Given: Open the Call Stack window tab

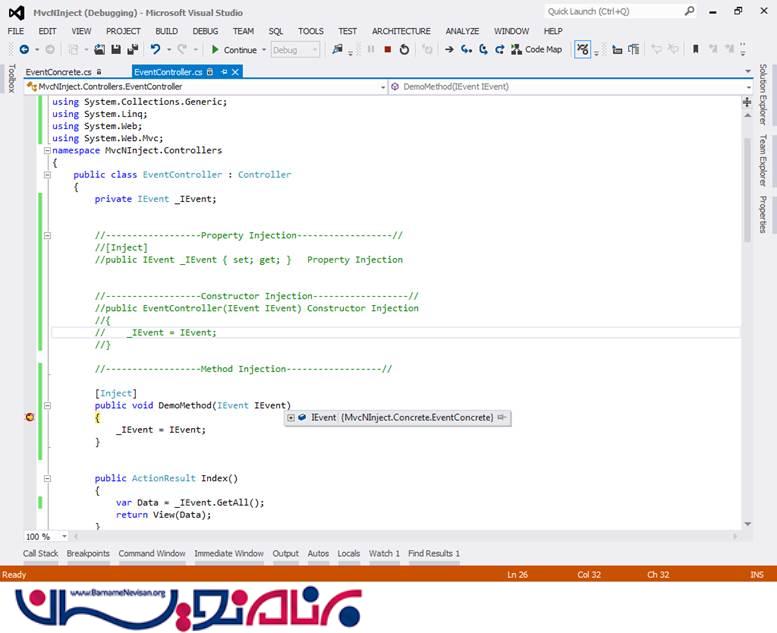Looking at the screenshot, I should pyautogui.click(x=41, y=553).
